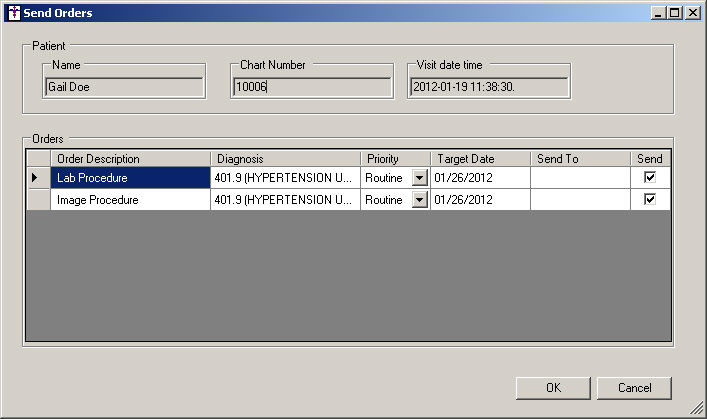This screenshot has width=707, height=419.
Task: Confirm orders with the OK button
Action: (x=553, y=388)
